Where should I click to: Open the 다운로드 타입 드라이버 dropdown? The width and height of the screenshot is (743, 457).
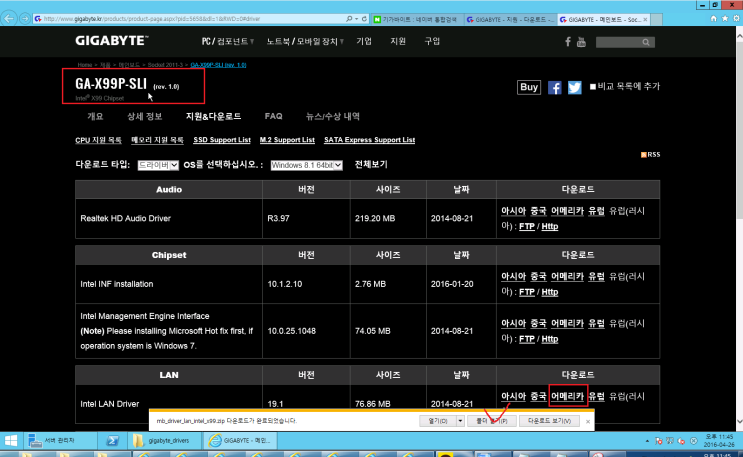tap(158, 165)
